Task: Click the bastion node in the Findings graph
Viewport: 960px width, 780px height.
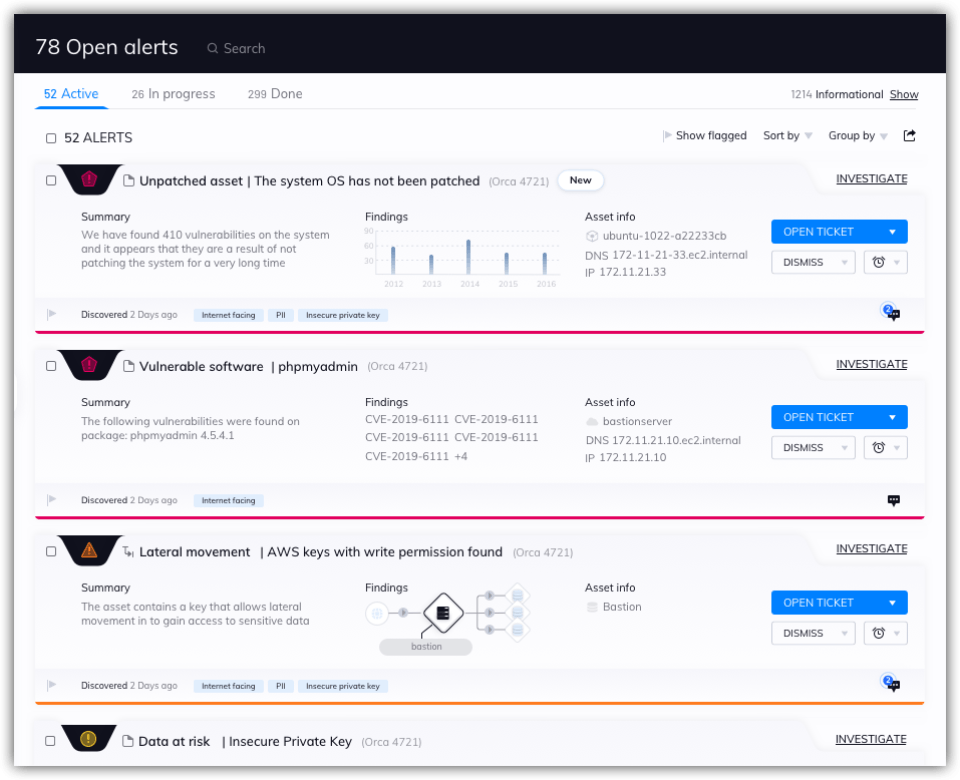Action: click(440, 613)
